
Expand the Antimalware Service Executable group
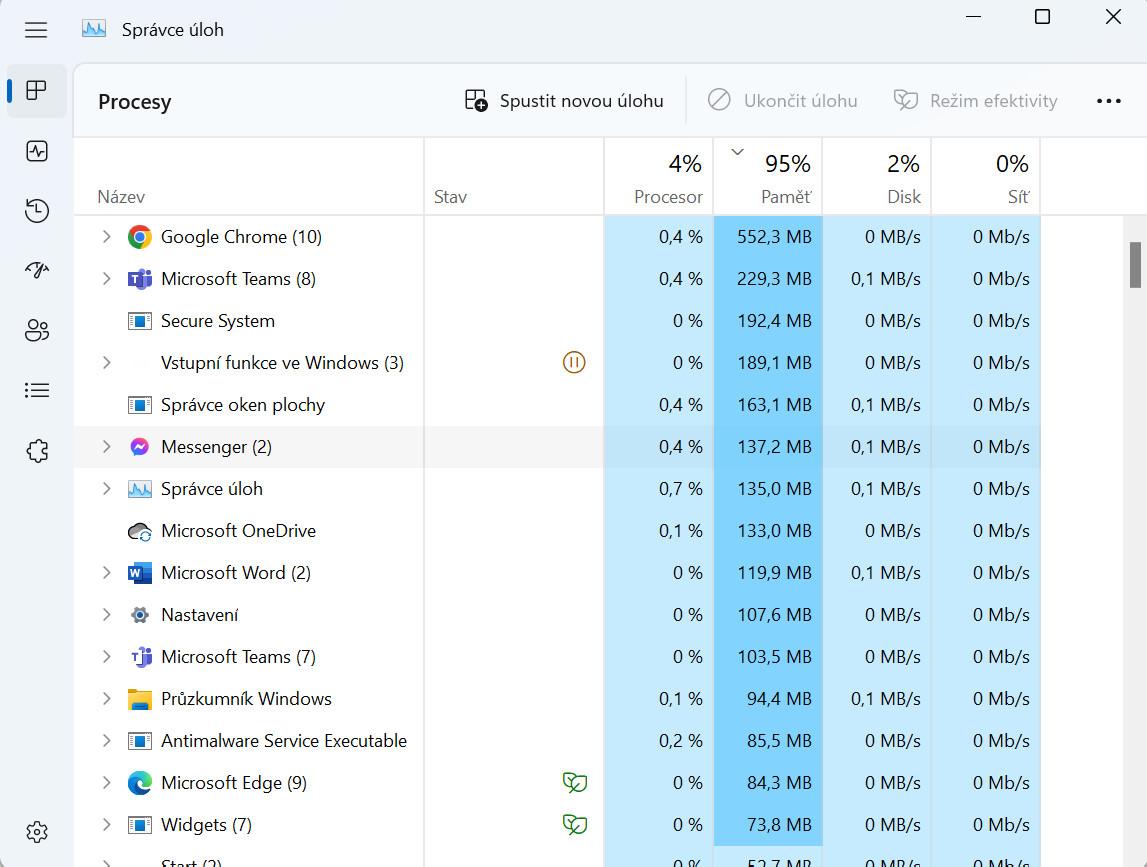107,741
